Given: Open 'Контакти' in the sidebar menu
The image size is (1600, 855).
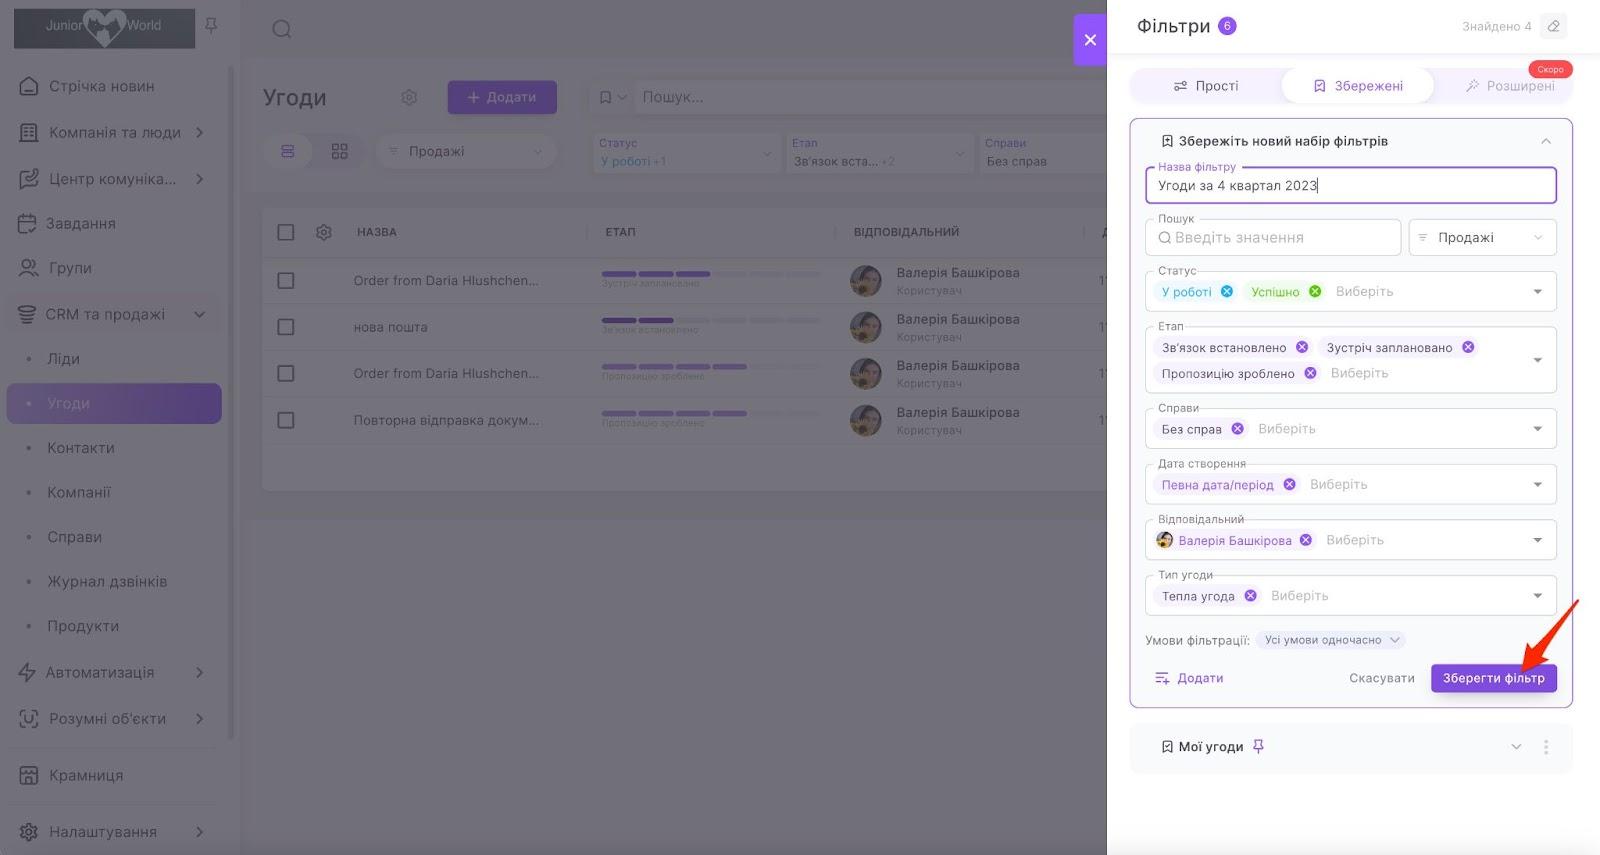Looking at the screenshot, I should tap(81, 448).
